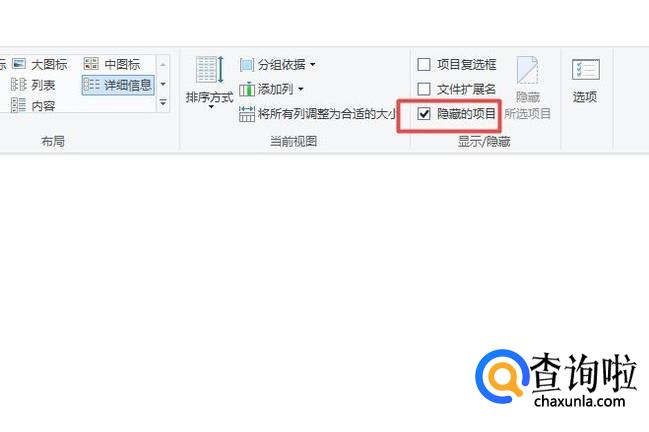Uncheck the 隐藏的项目 checkbox

coord(424,113)
